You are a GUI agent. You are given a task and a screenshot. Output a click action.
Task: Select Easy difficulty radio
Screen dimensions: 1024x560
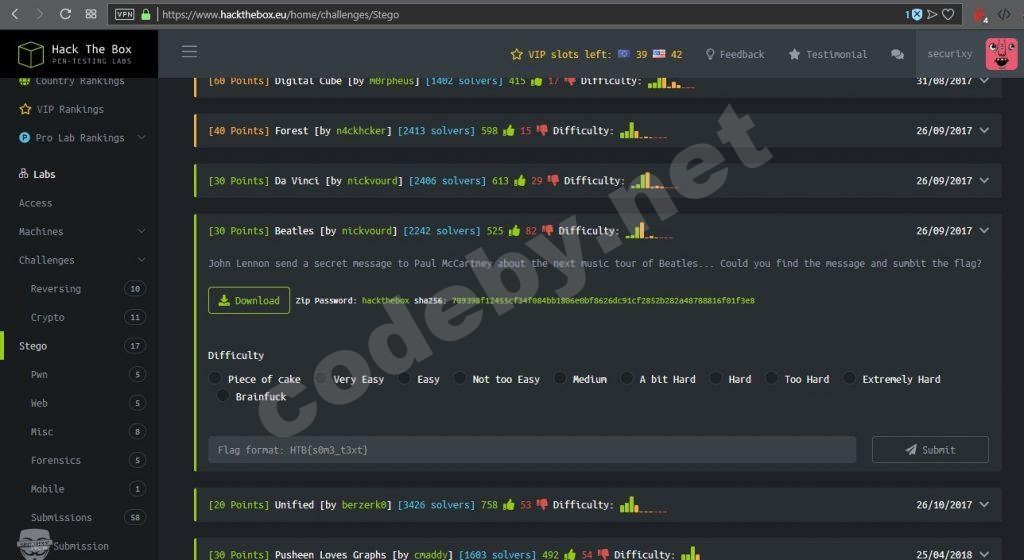[x=404, y=378]
